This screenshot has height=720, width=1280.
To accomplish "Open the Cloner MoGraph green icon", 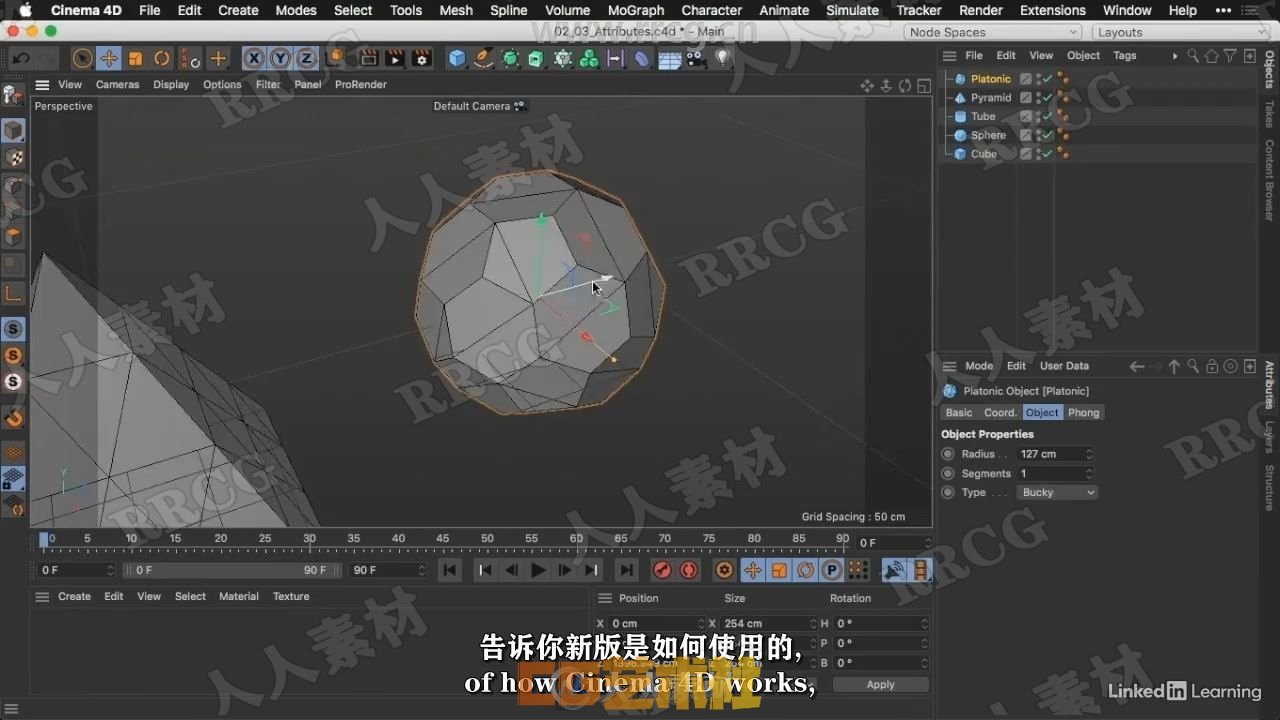I will pos(589,58).
